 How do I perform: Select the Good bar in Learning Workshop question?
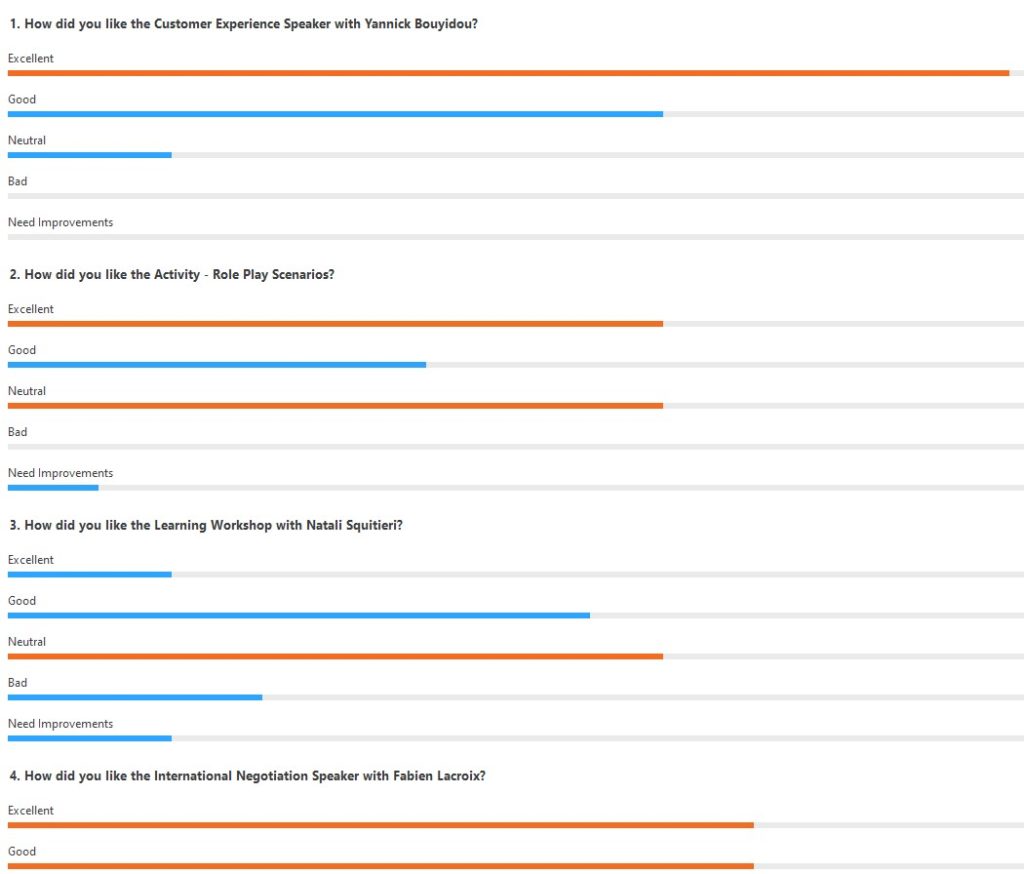click(298, 616)
